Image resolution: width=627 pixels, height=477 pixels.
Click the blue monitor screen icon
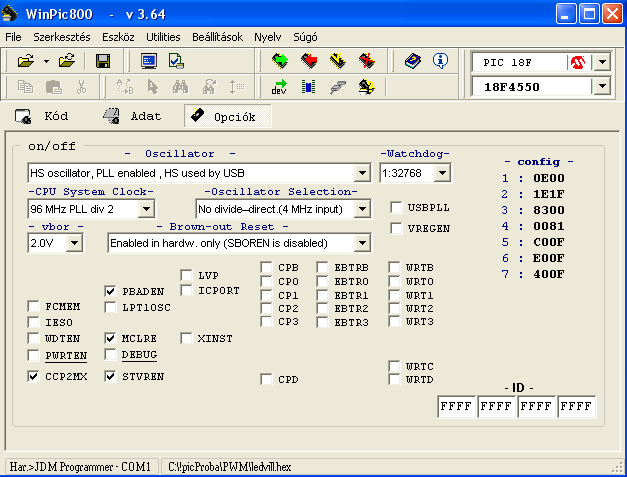(149, 61)
